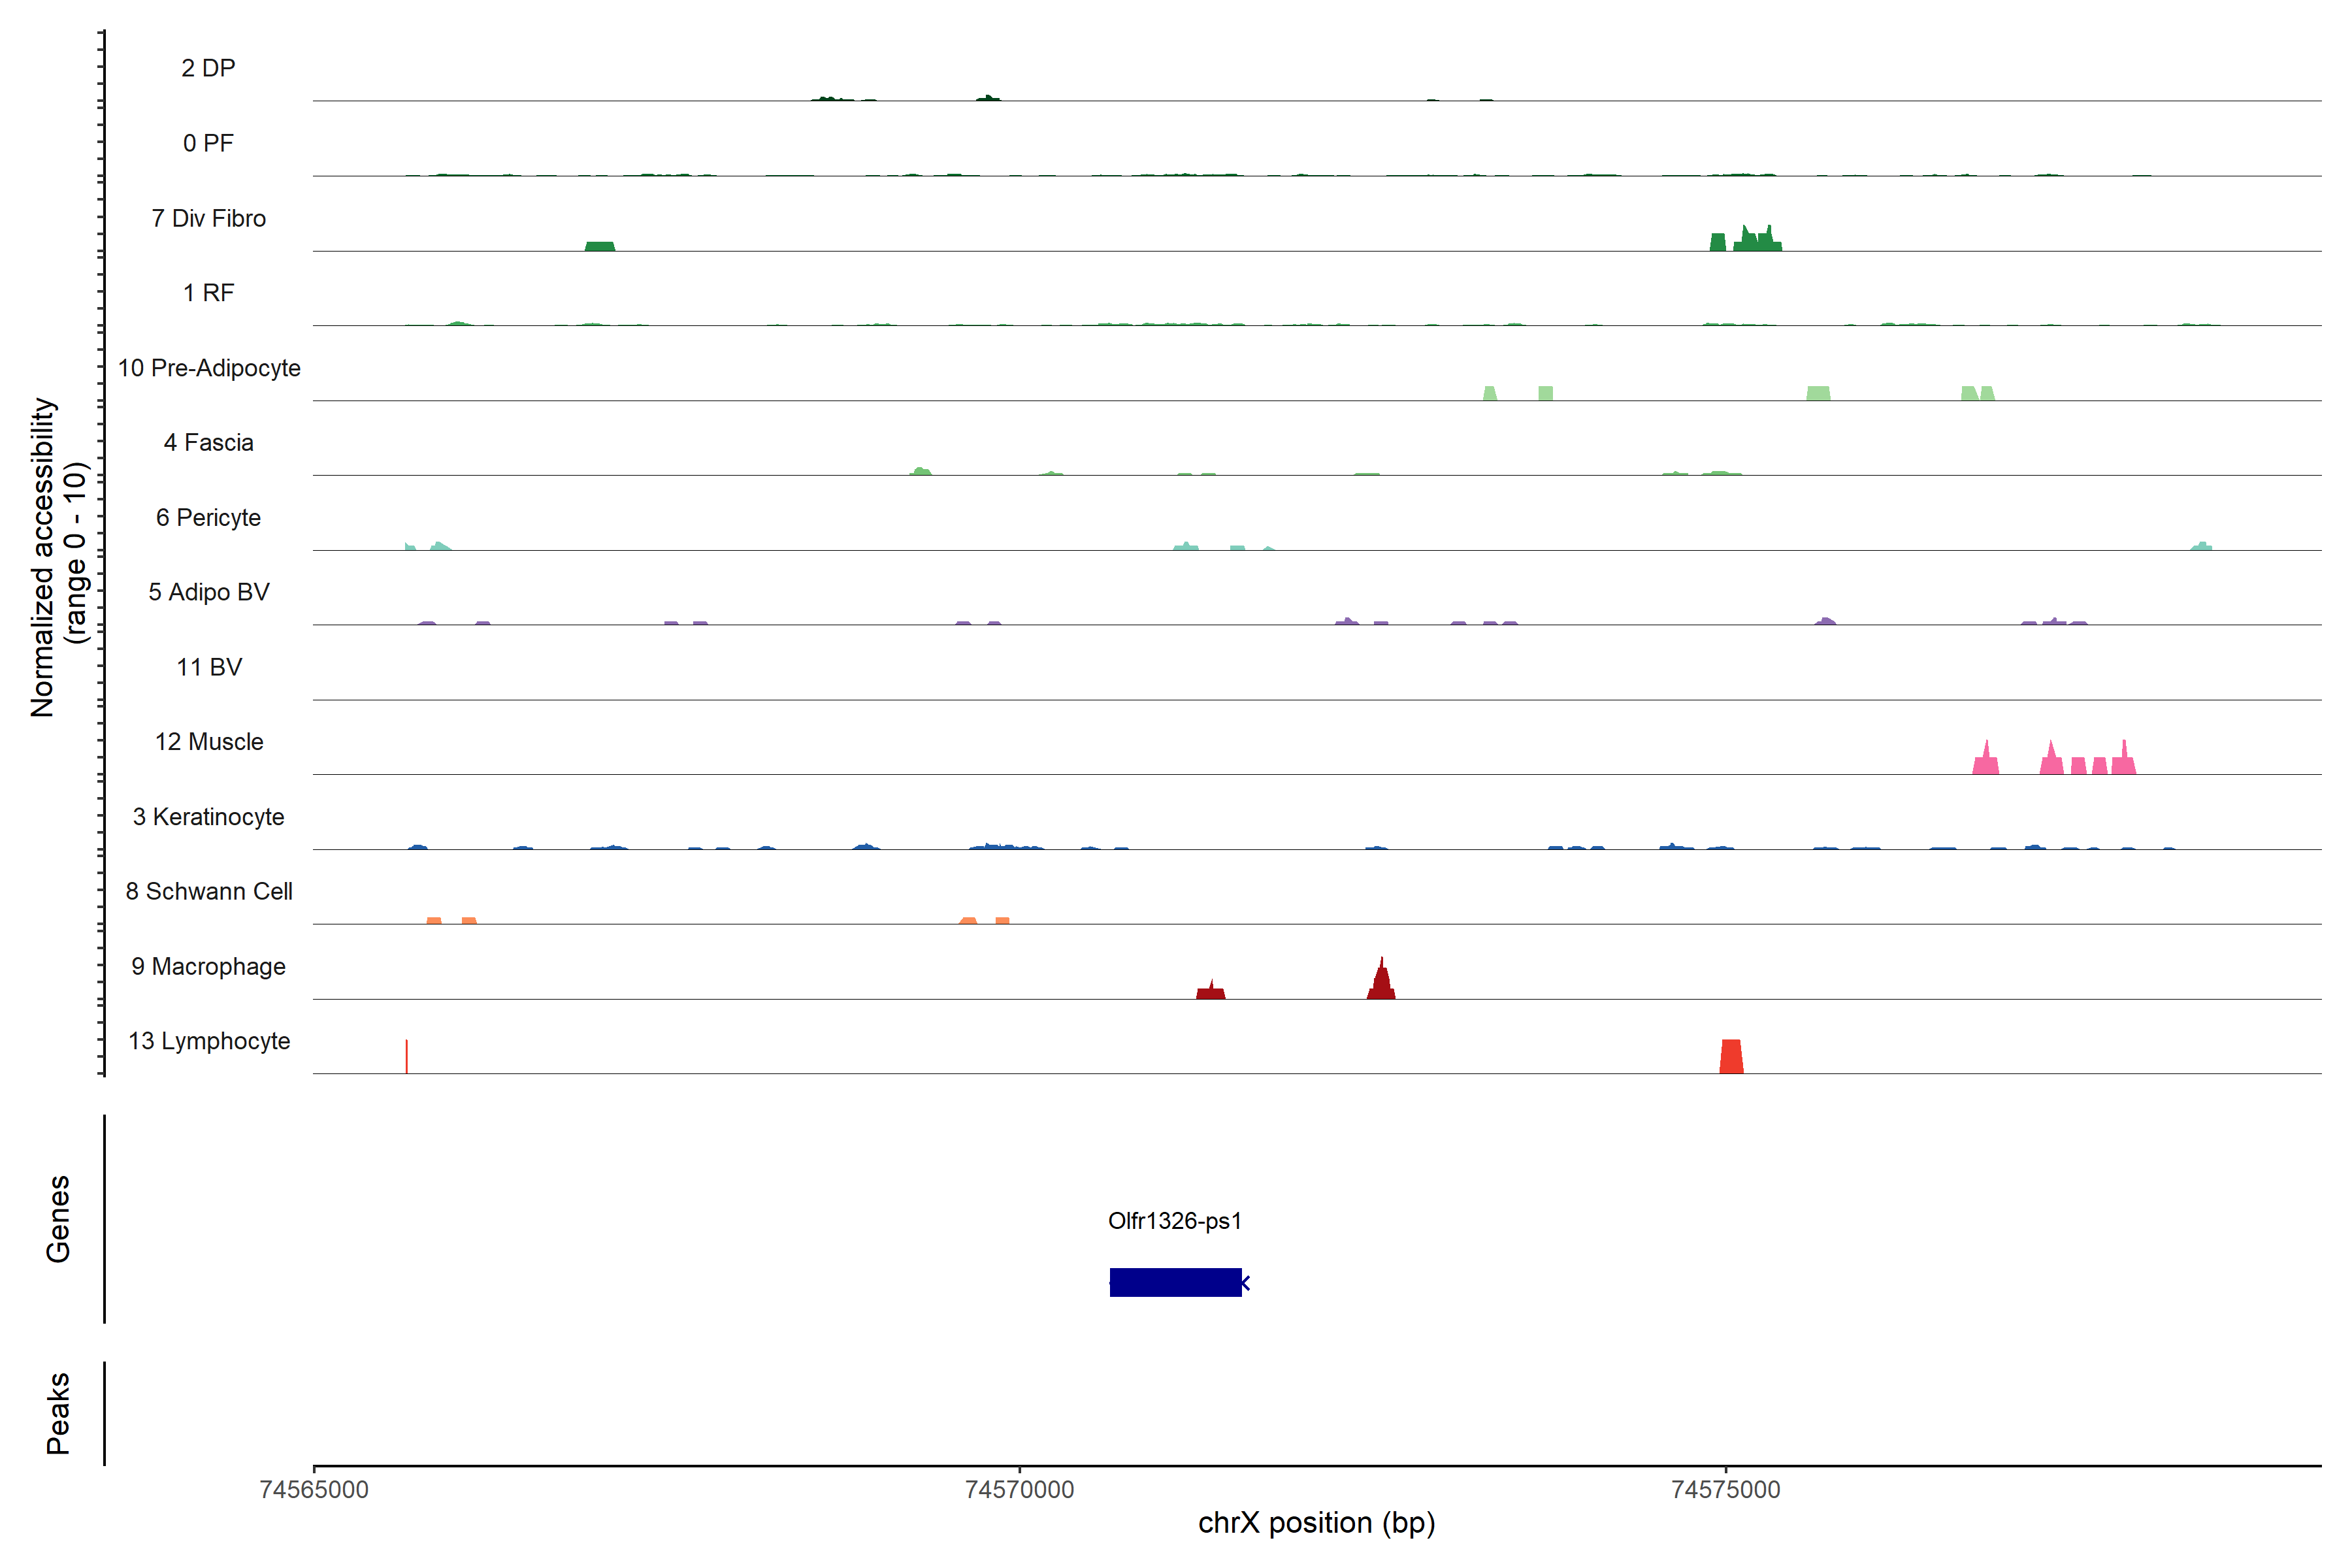
Task: Click the 'chrX position (bp)' axis title
Action: 1316,1523
